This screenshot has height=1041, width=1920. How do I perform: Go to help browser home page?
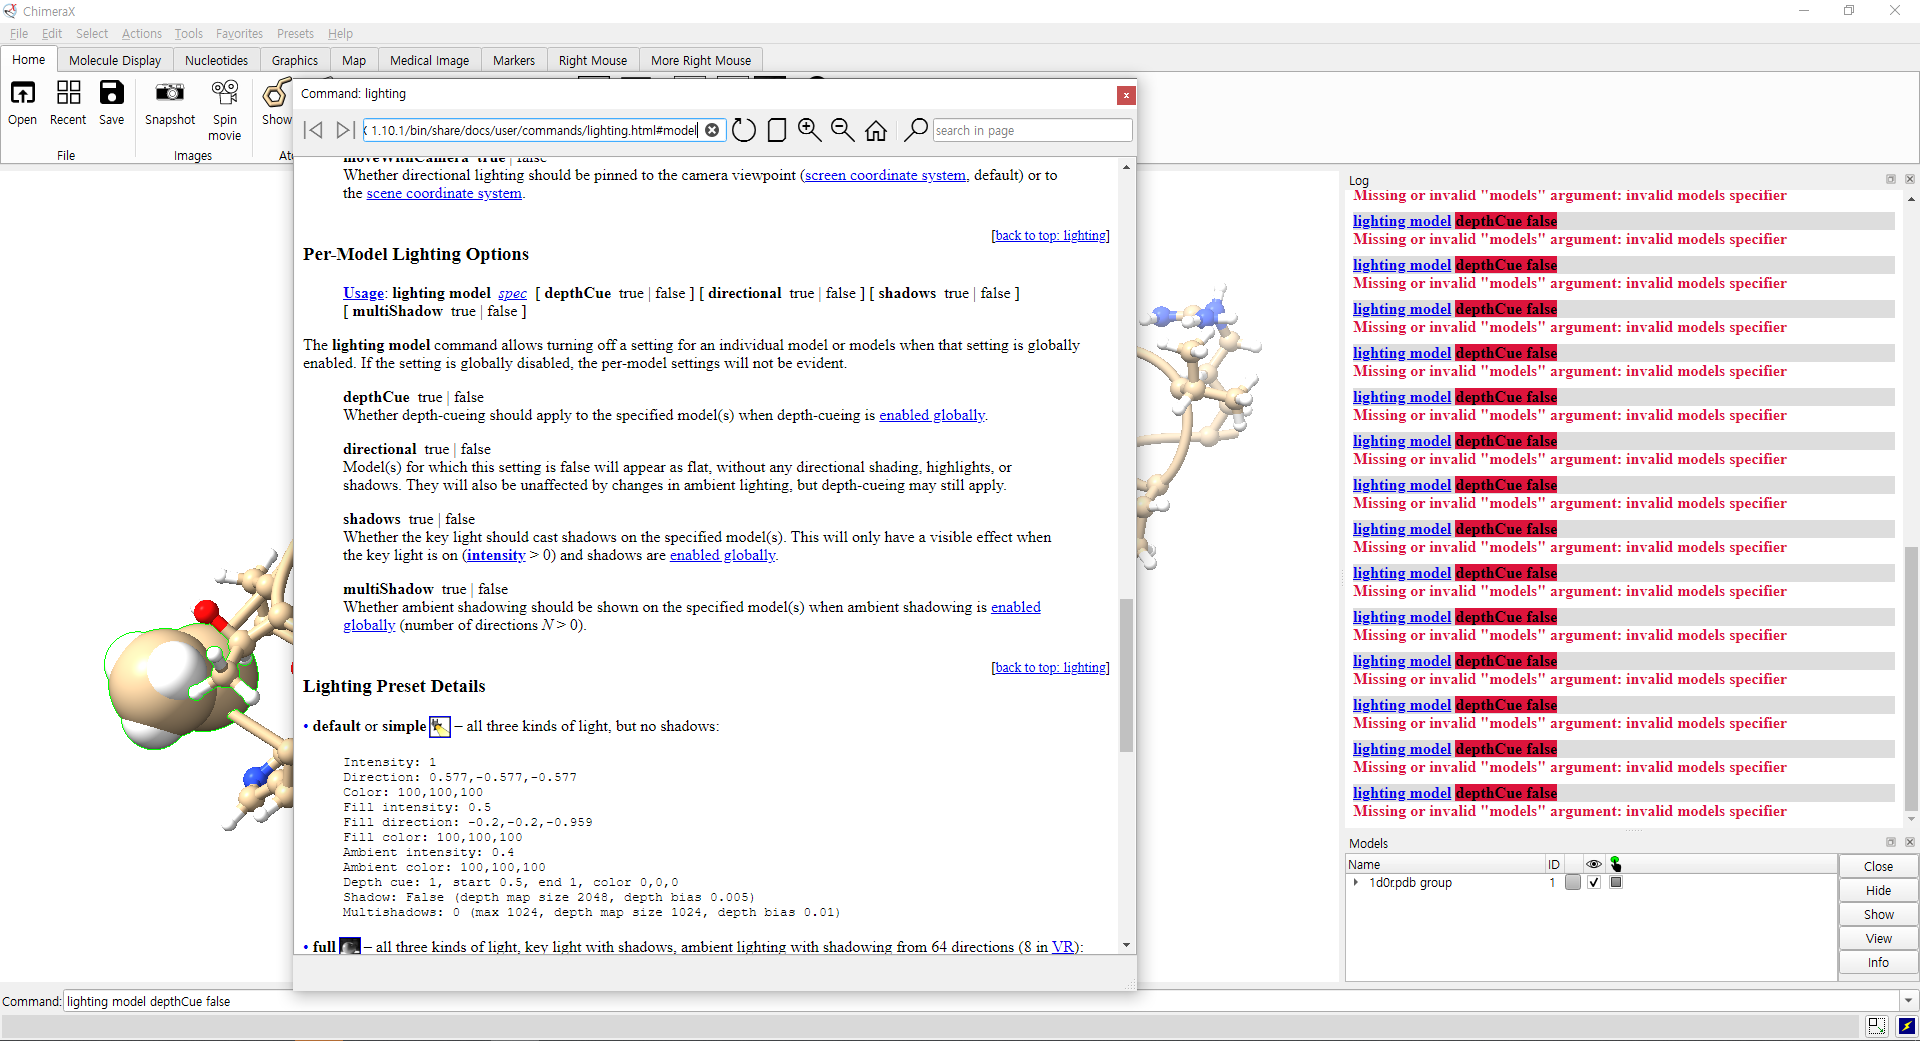tap(876, 130)
